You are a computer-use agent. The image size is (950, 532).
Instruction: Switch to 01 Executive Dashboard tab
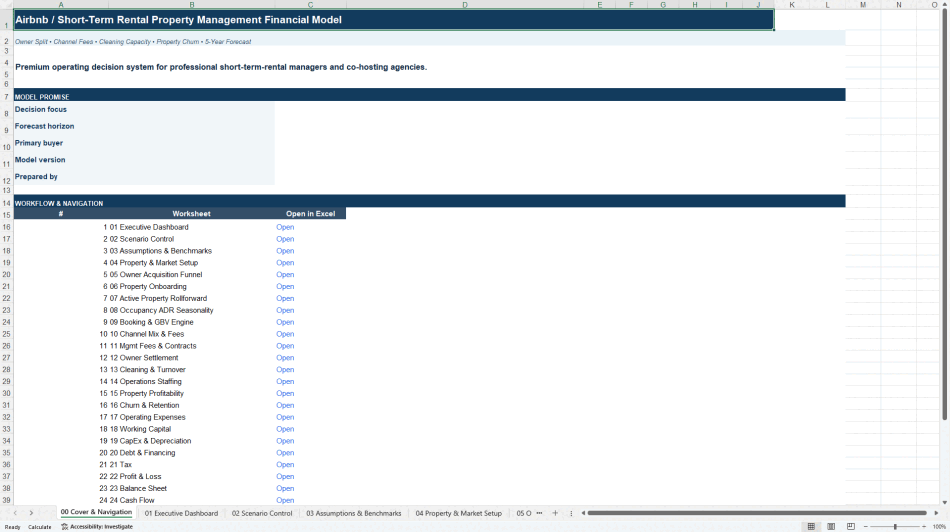click(x=181, y=513)
